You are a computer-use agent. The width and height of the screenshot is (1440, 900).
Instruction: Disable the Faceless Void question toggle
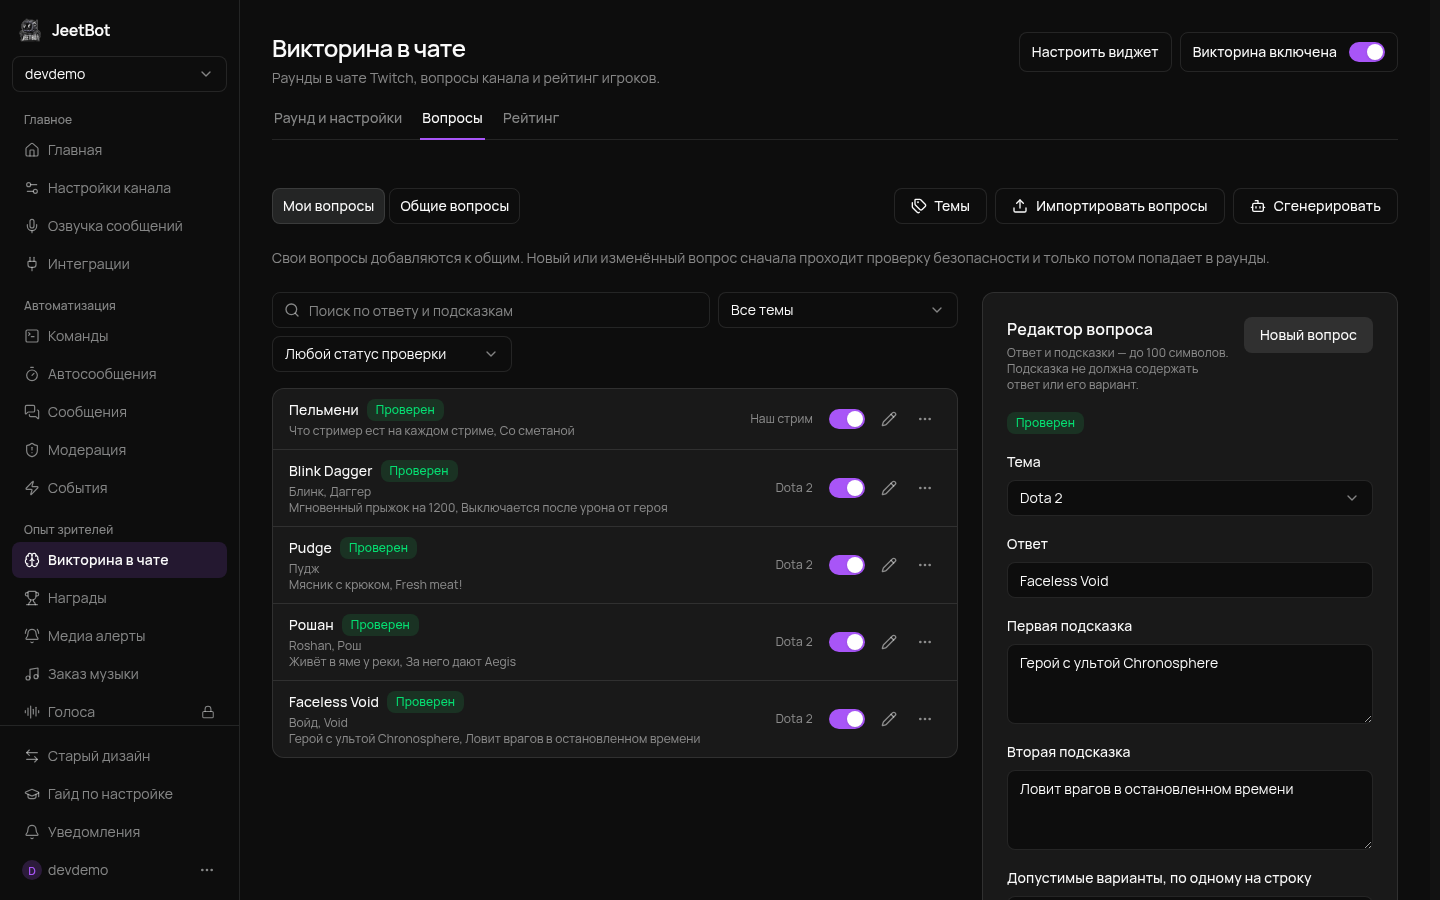pyautogui.click(x=847, y=719)
